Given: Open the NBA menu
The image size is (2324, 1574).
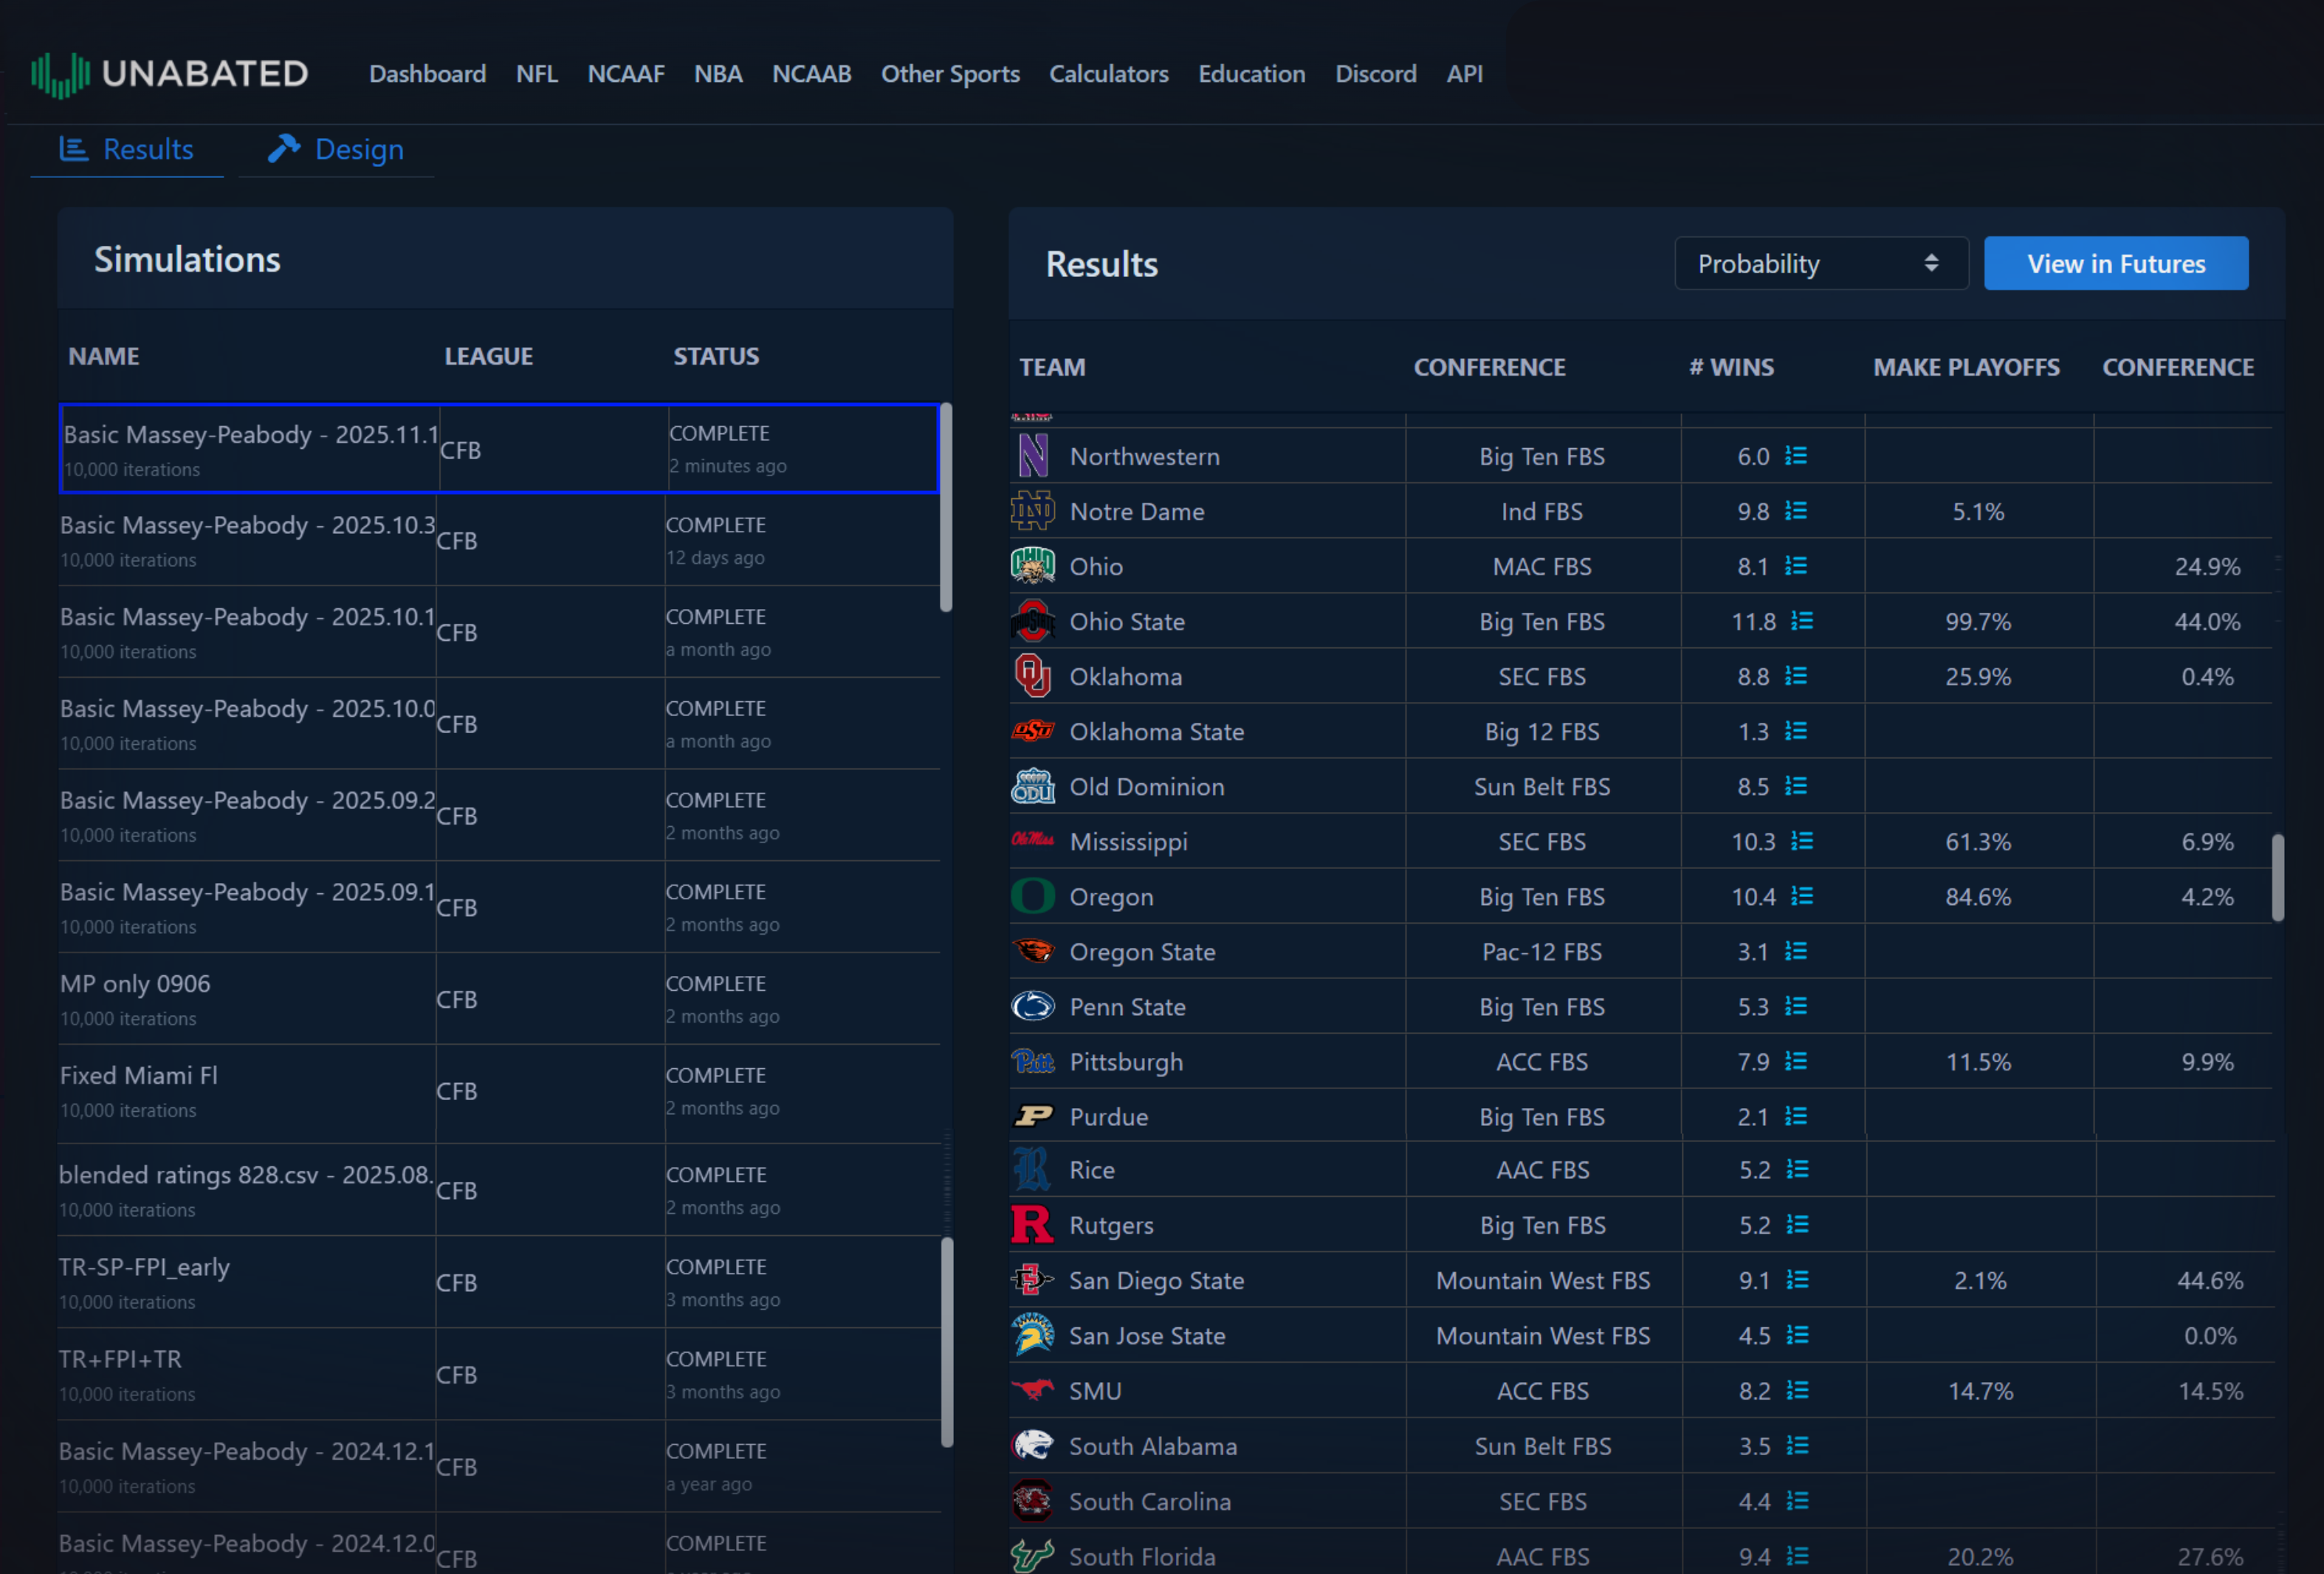Looking at the screenshot, I should pyautogui.click(x=718, y=74).
